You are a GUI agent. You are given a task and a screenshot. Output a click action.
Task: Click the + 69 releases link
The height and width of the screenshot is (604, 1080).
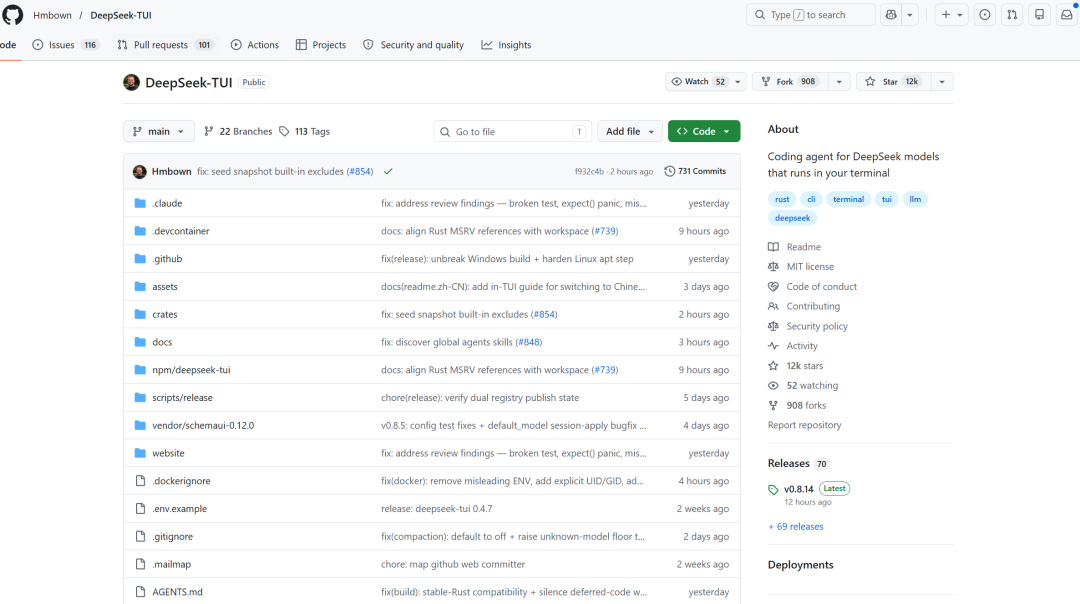796,527
